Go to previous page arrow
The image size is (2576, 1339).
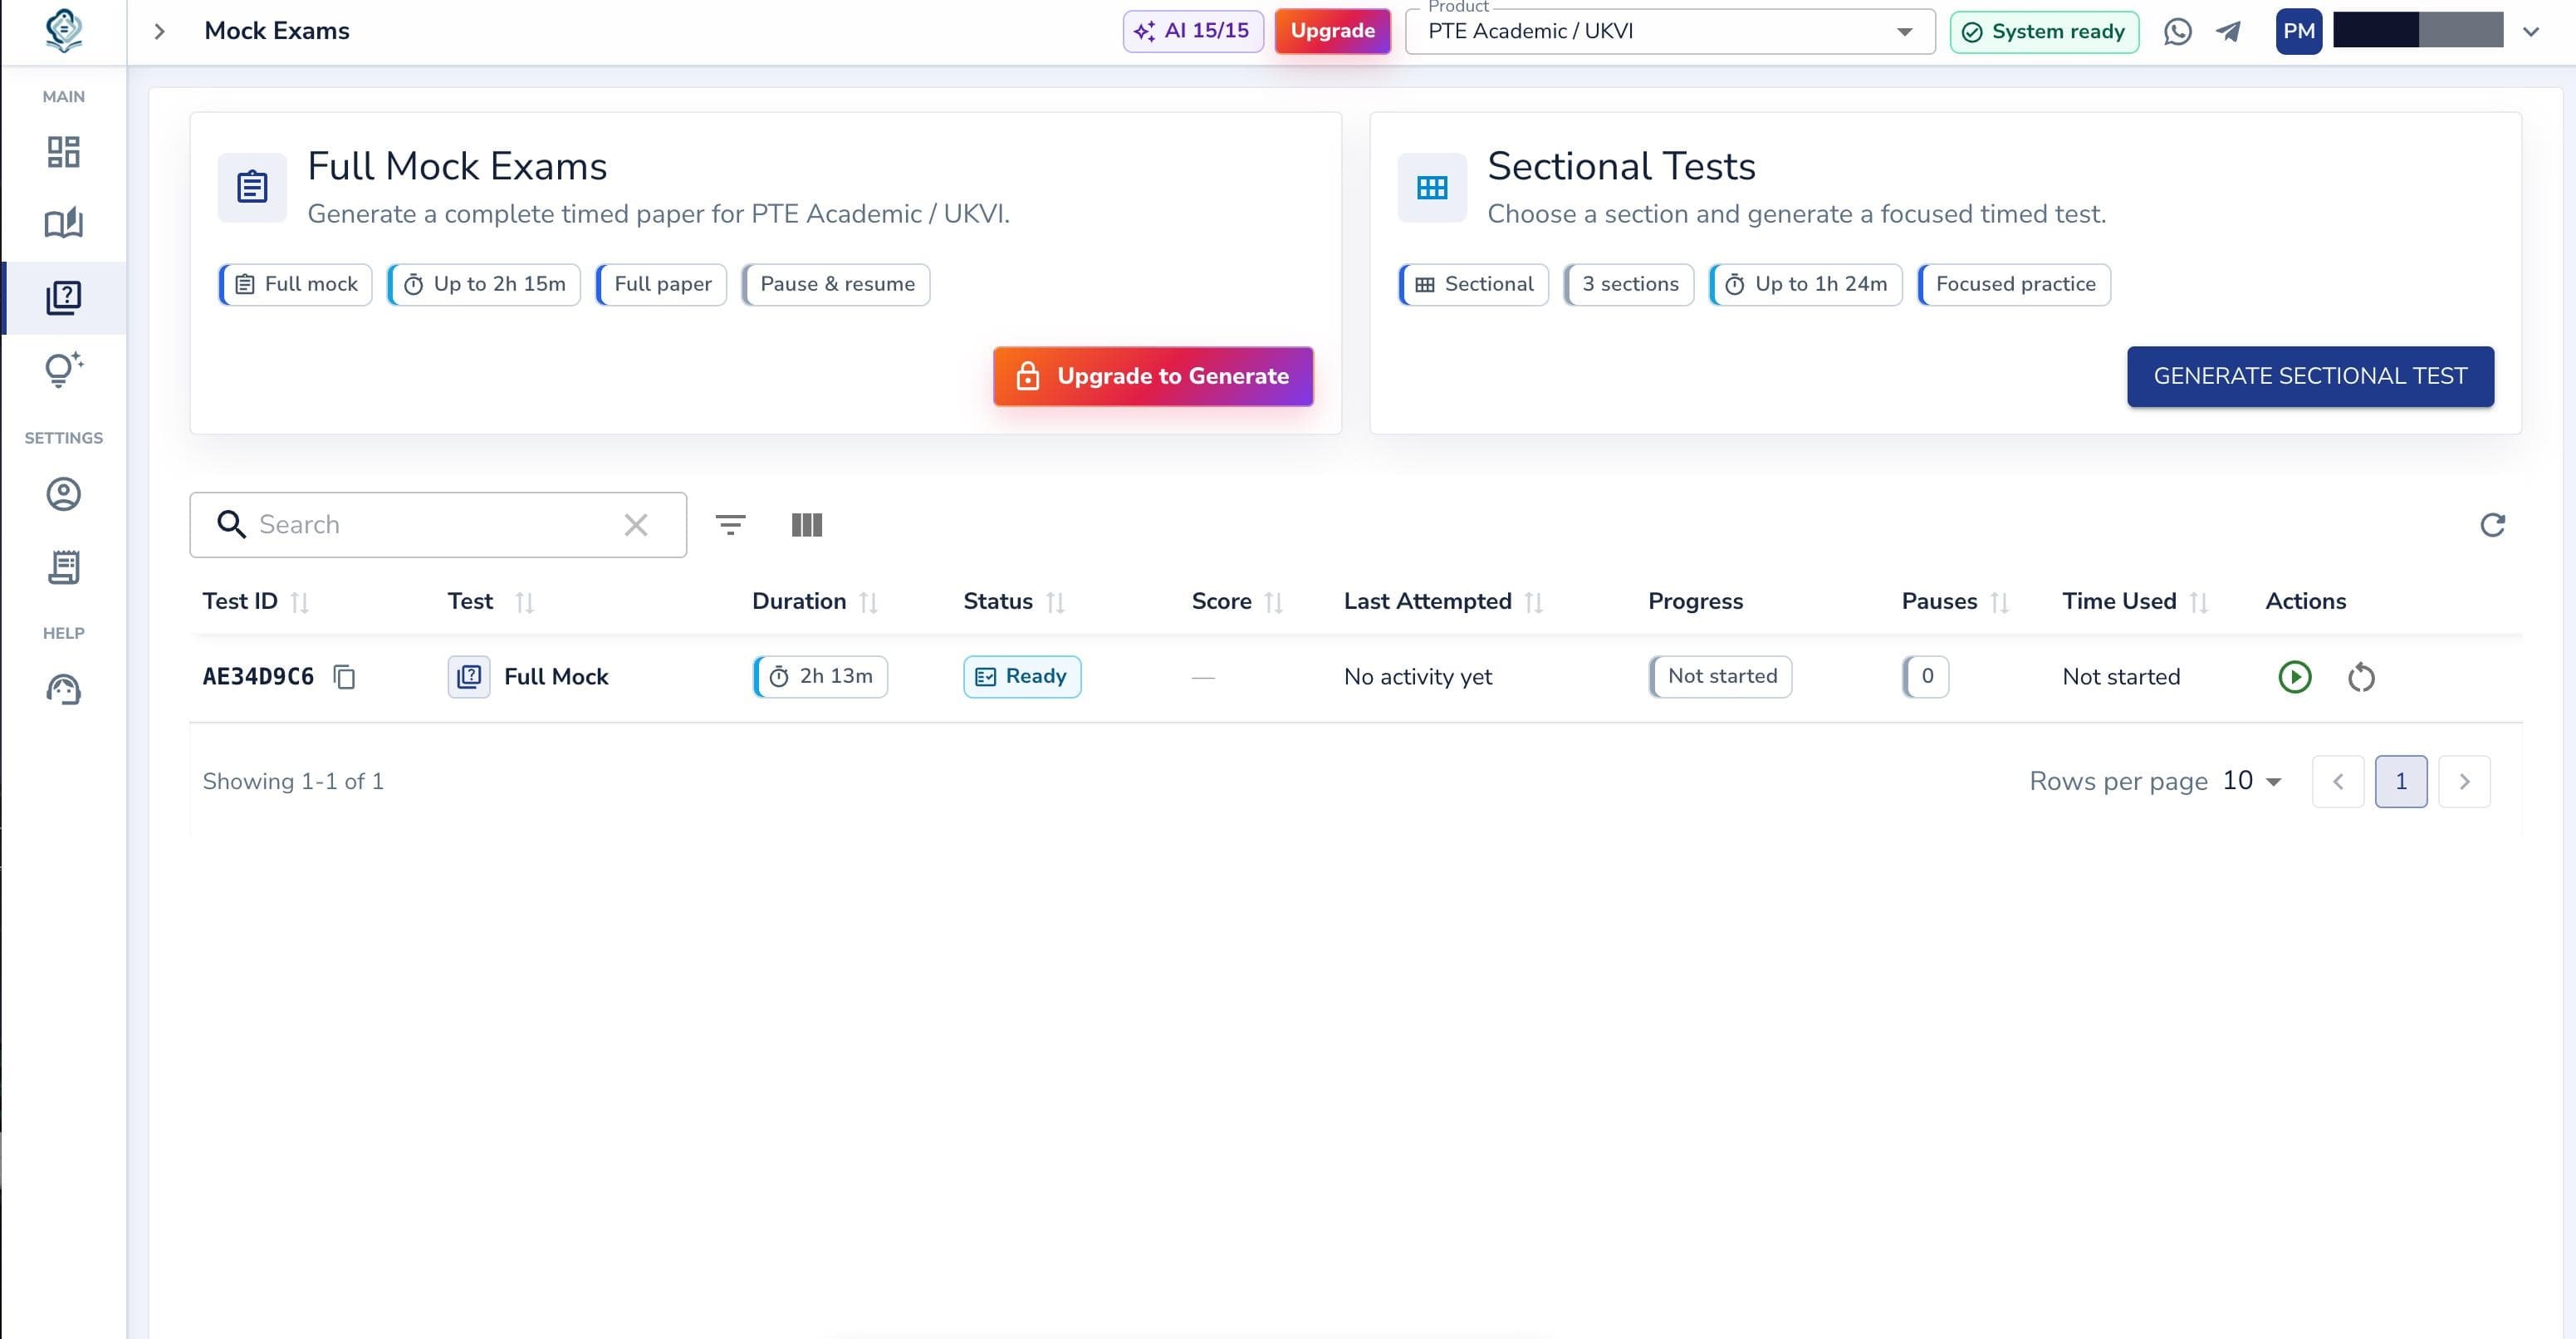point(2337,781)
